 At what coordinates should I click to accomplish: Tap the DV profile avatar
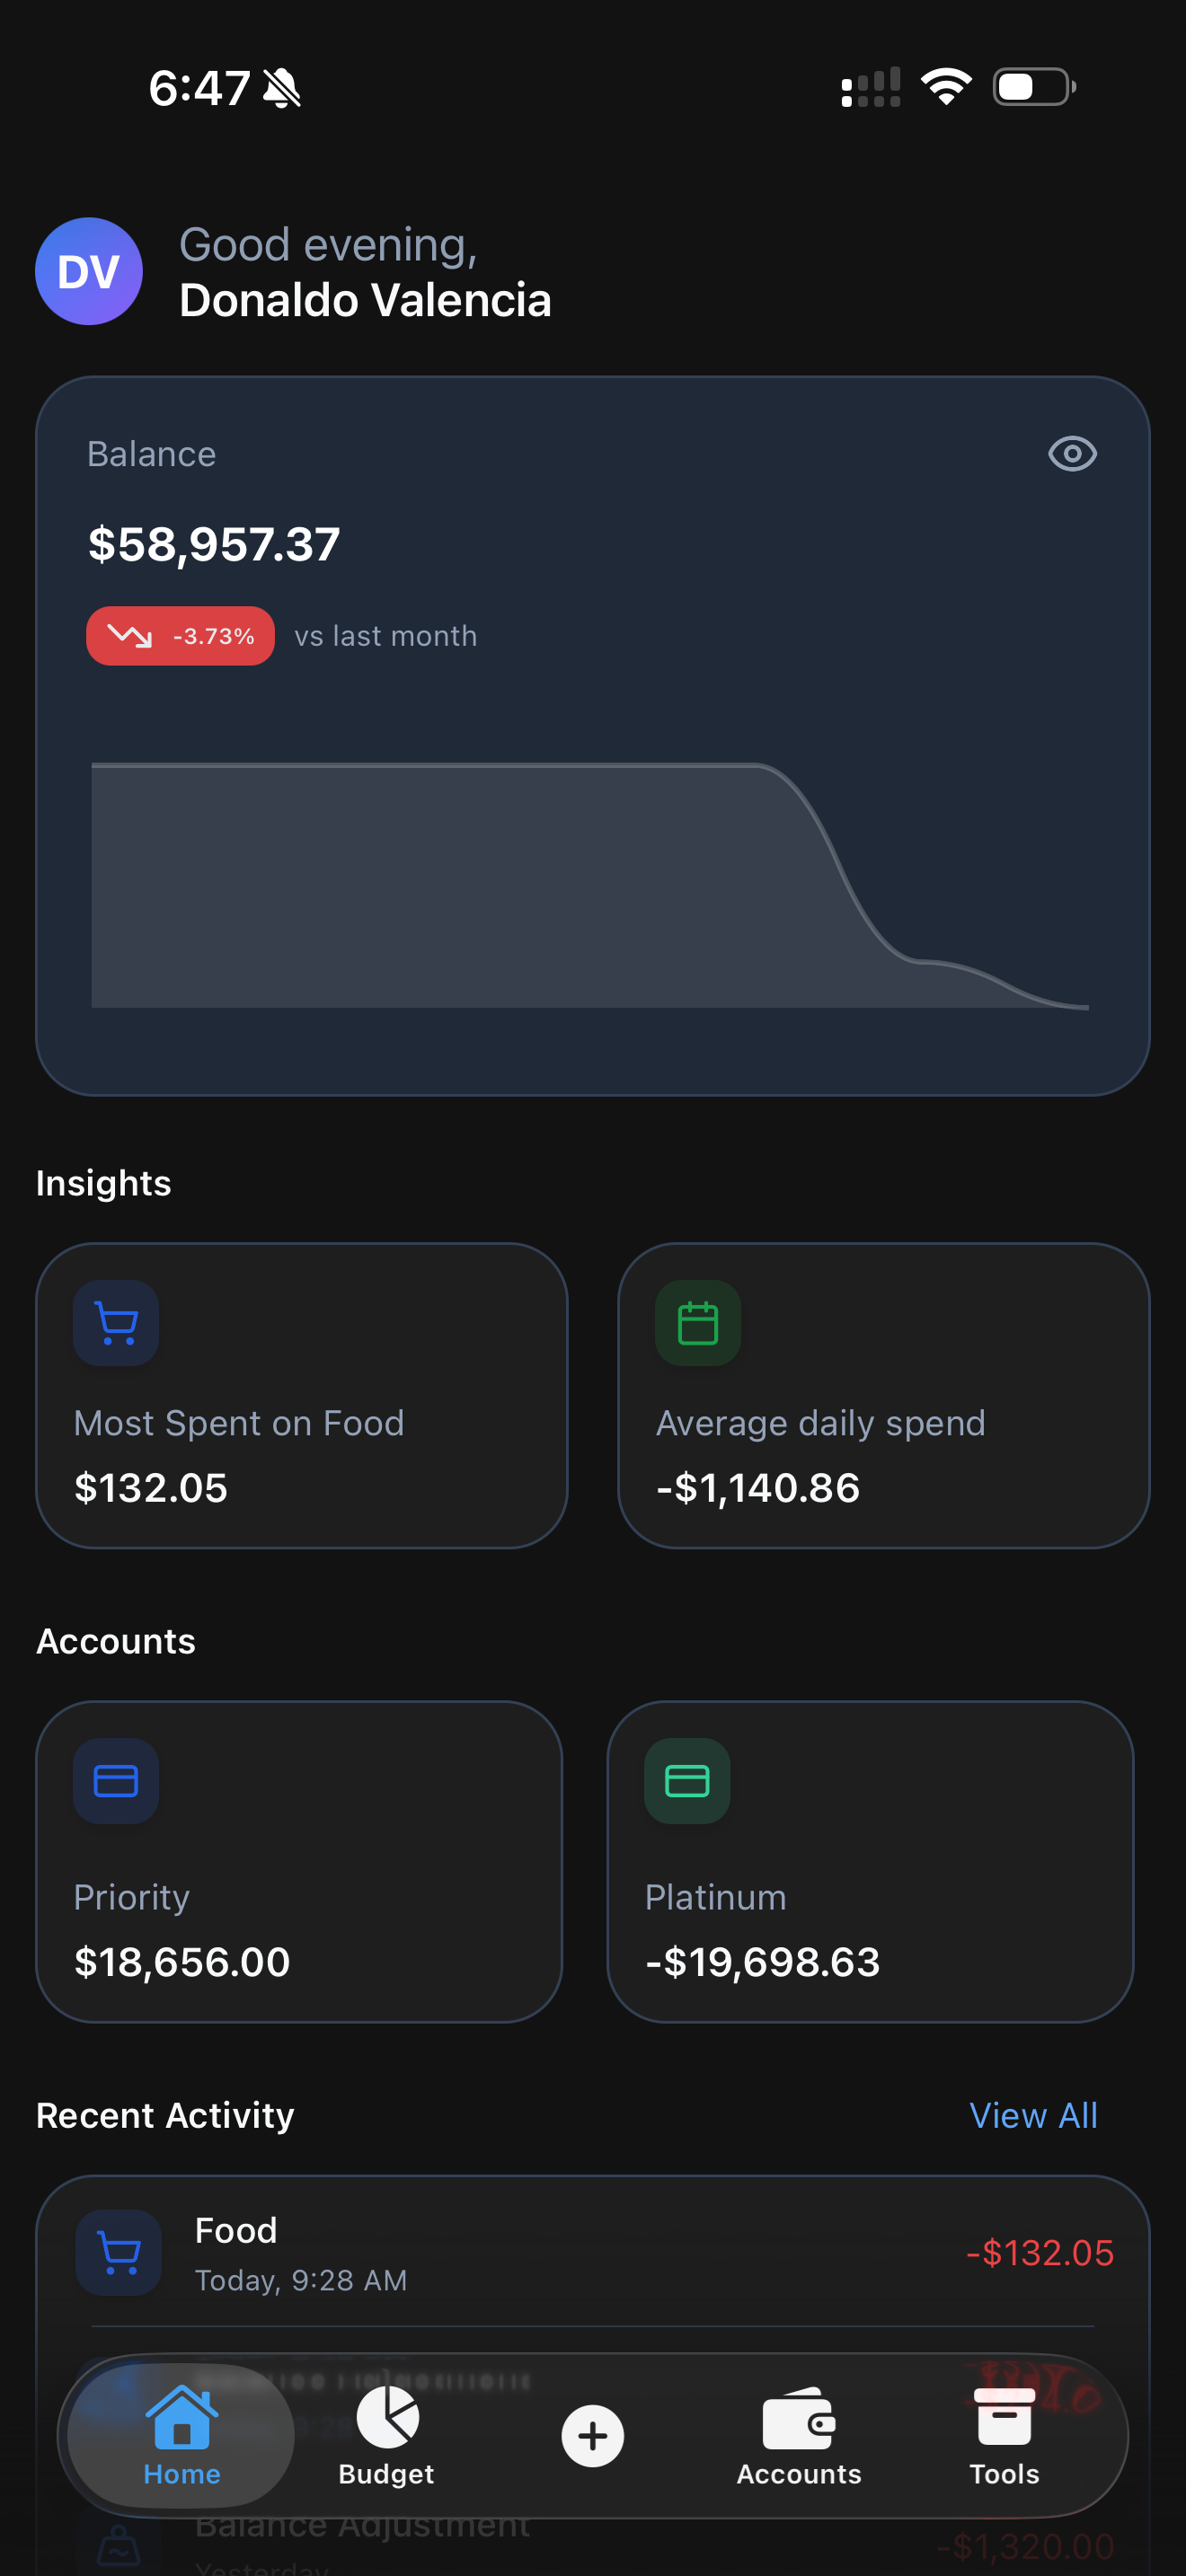[x=89, y=271]
